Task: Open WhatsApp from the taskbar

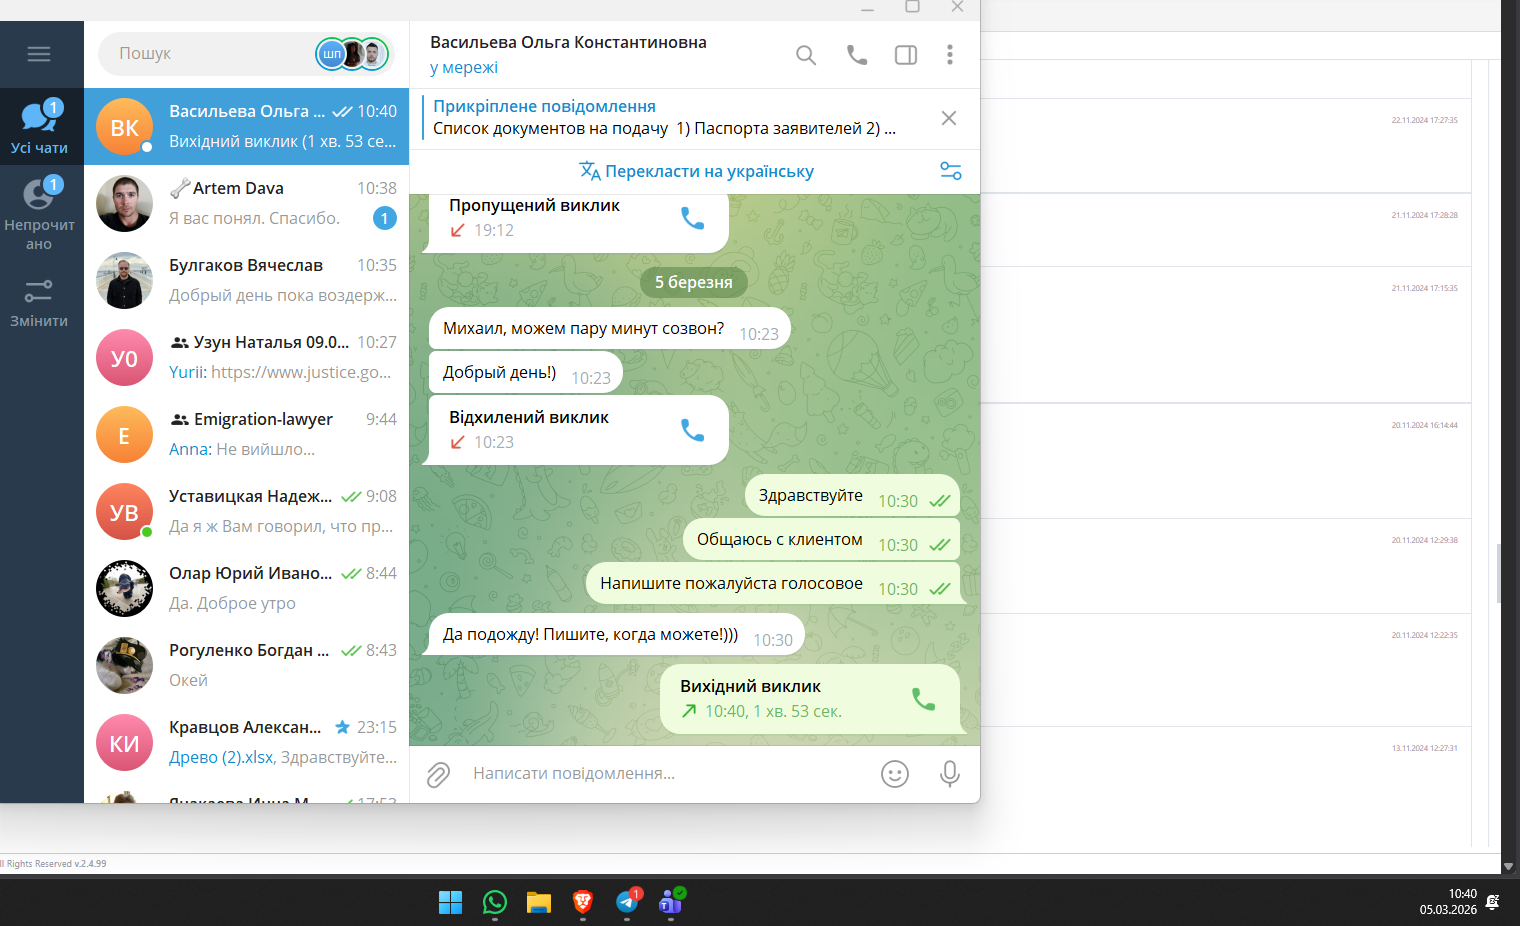Action: (x=495, y=902)
